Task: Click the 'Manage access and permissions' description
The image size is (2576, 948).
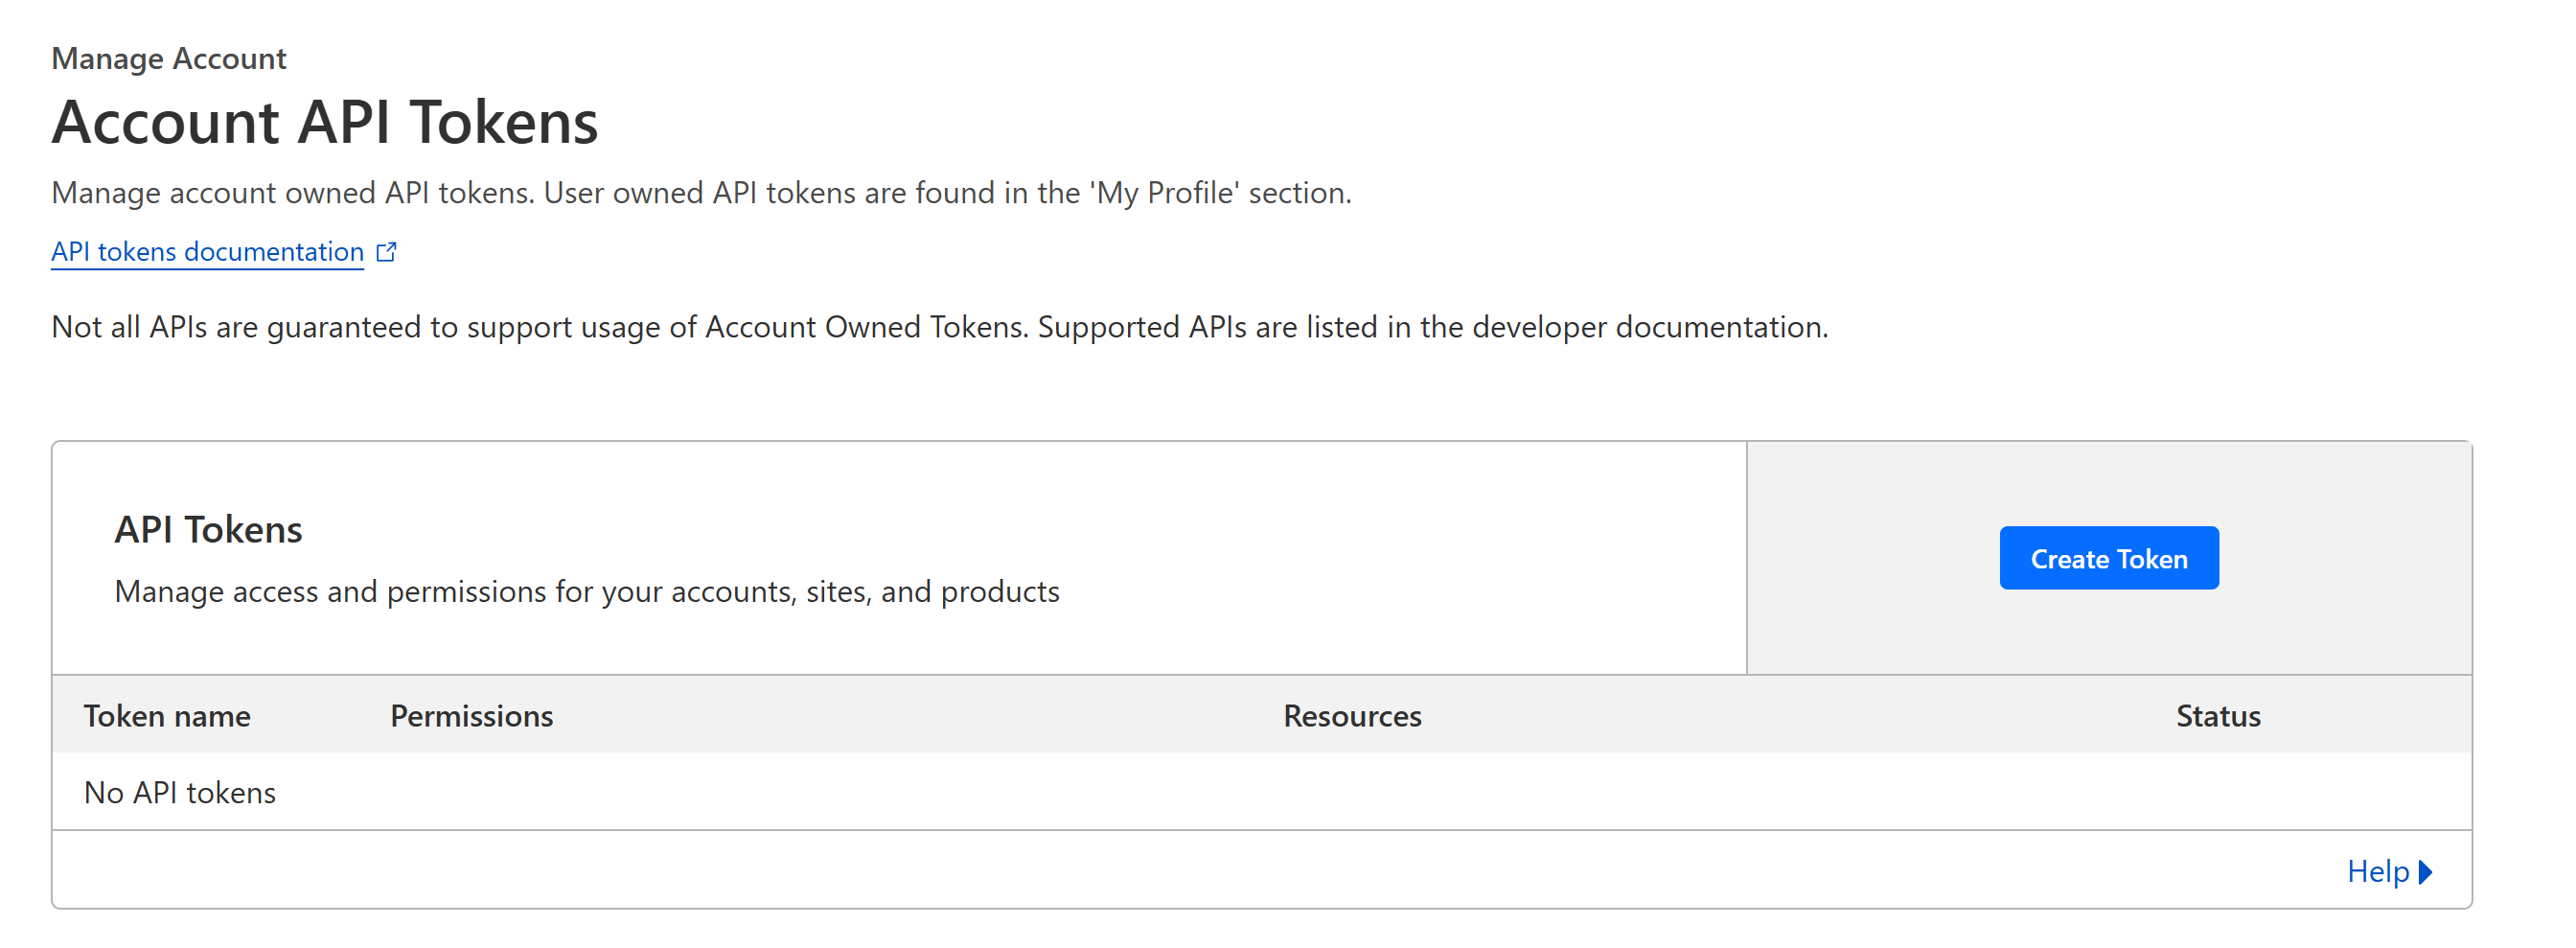Action: (587, 591)
